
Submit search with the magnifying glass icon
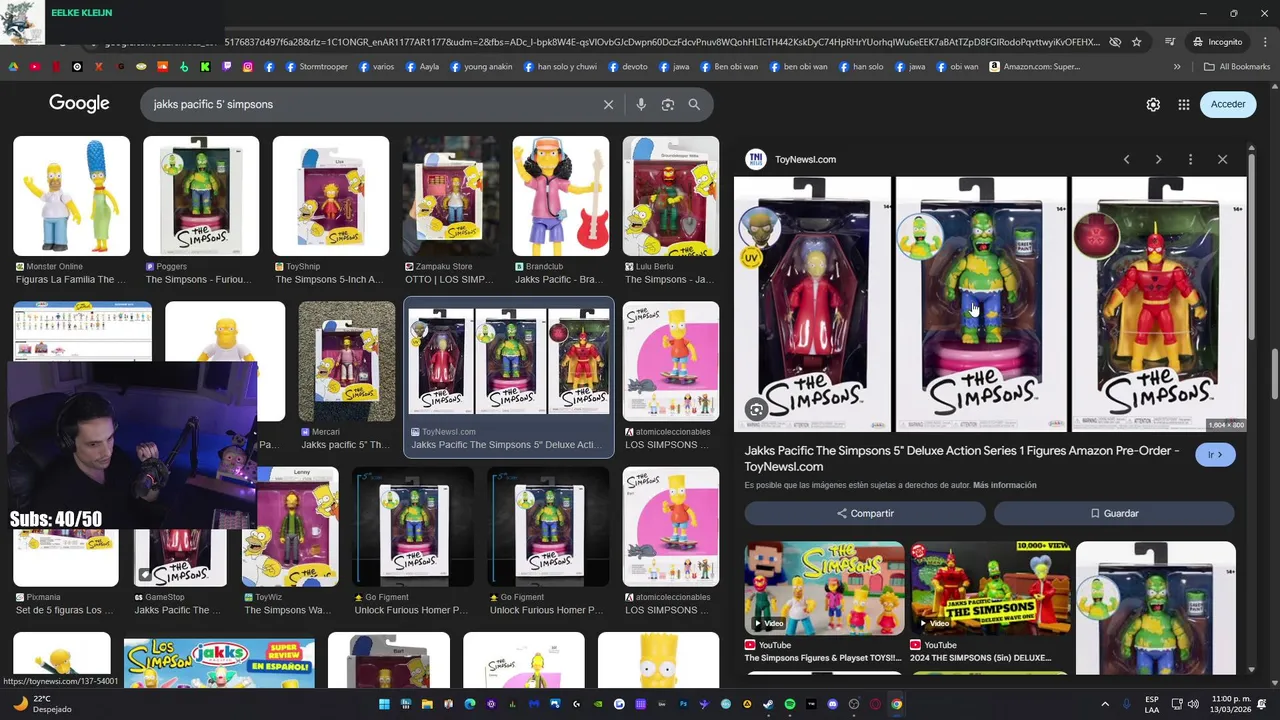point(694,104)
